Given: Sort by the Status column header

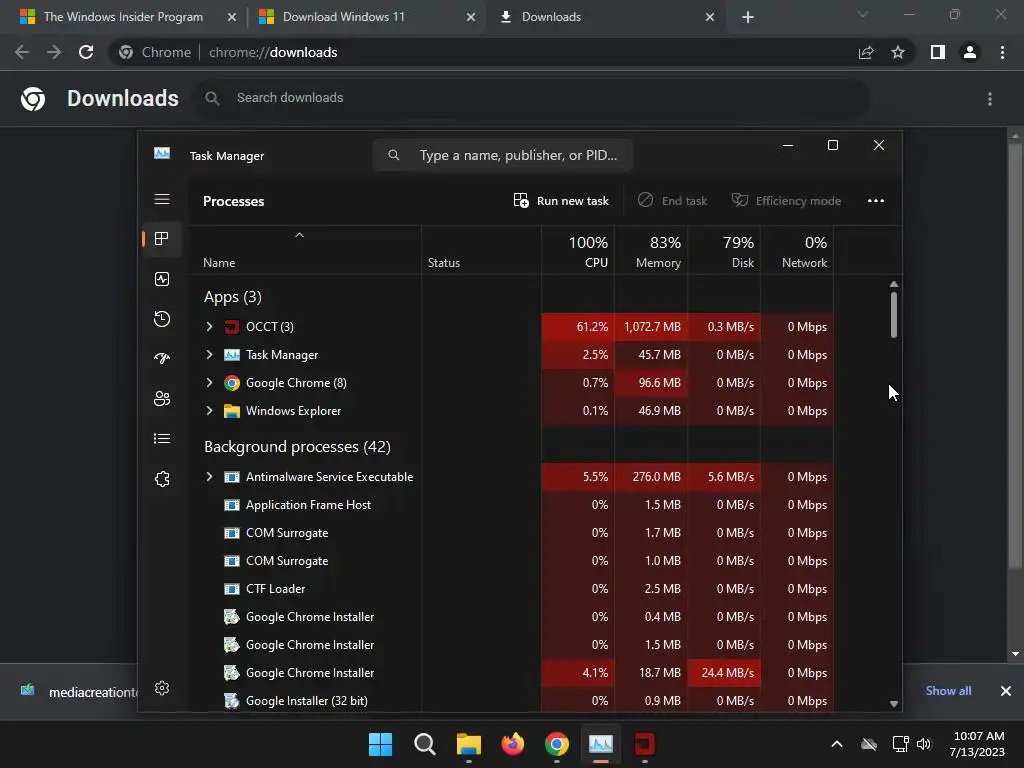Looking at the screenshot, I should (443, 263).
